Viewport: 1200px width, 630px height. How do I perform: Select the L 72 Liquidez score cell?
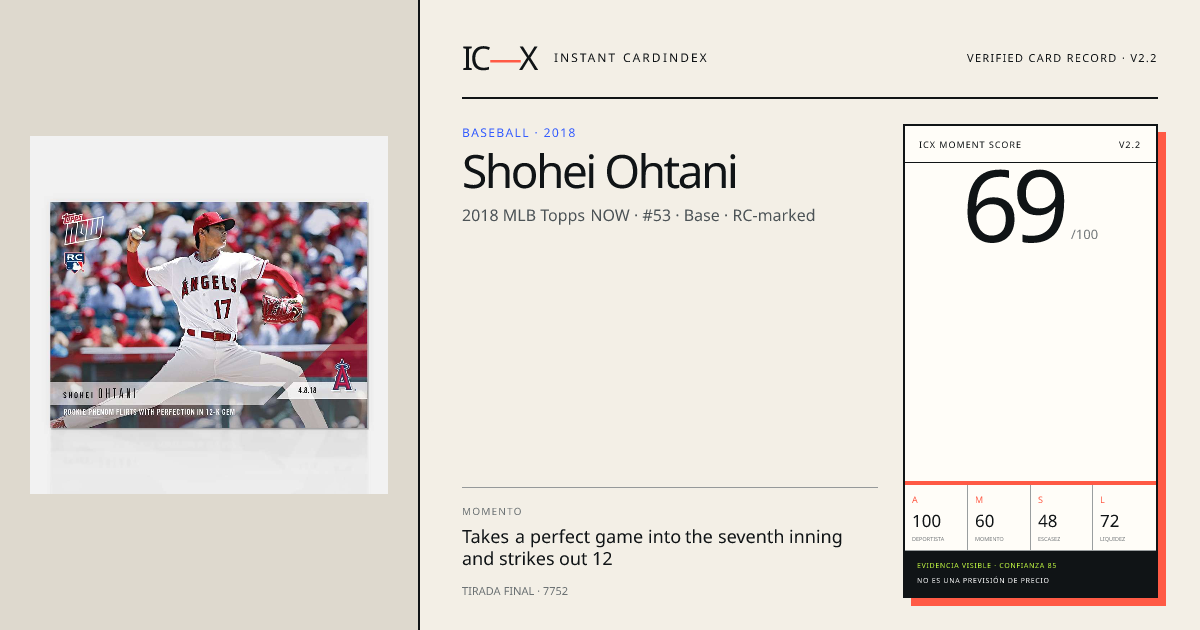1125,518
